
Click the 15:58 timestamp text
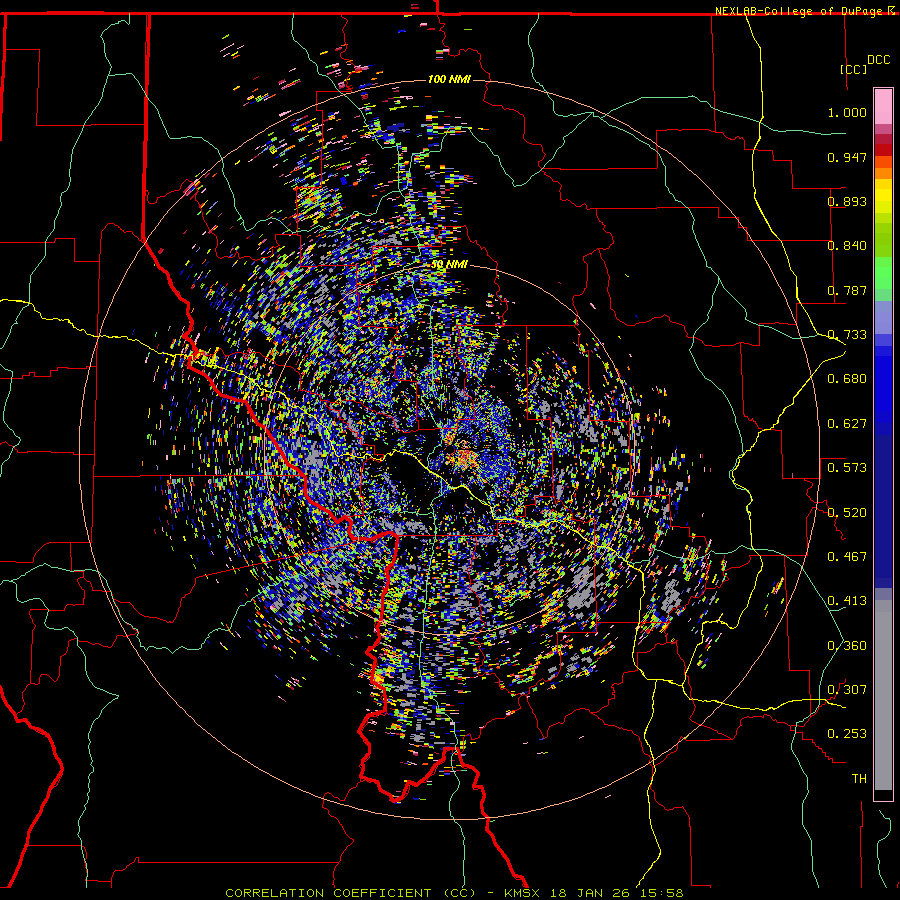[660, 893]
